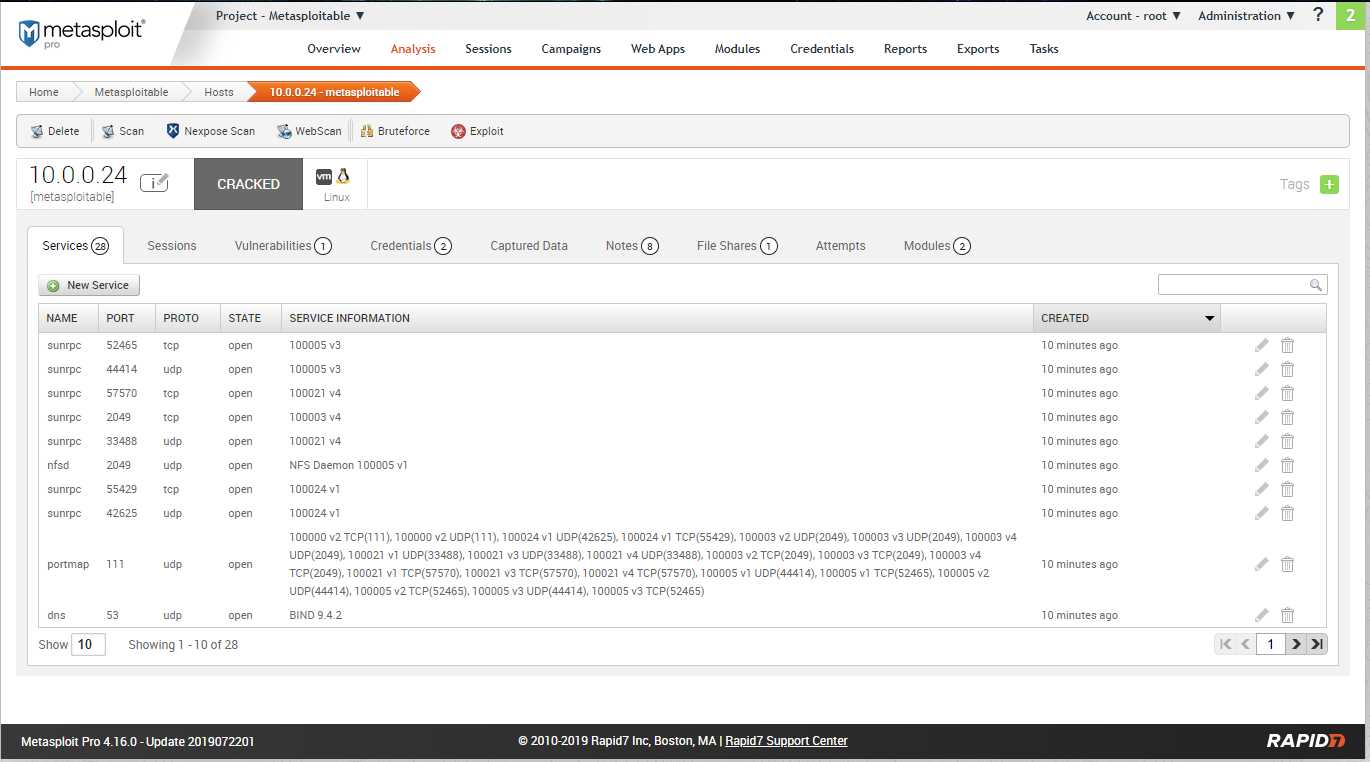The width and height of the screenshot is (1370, 762).
Task: Expand the Administration dropdown menu
Action: point(1246,16)
